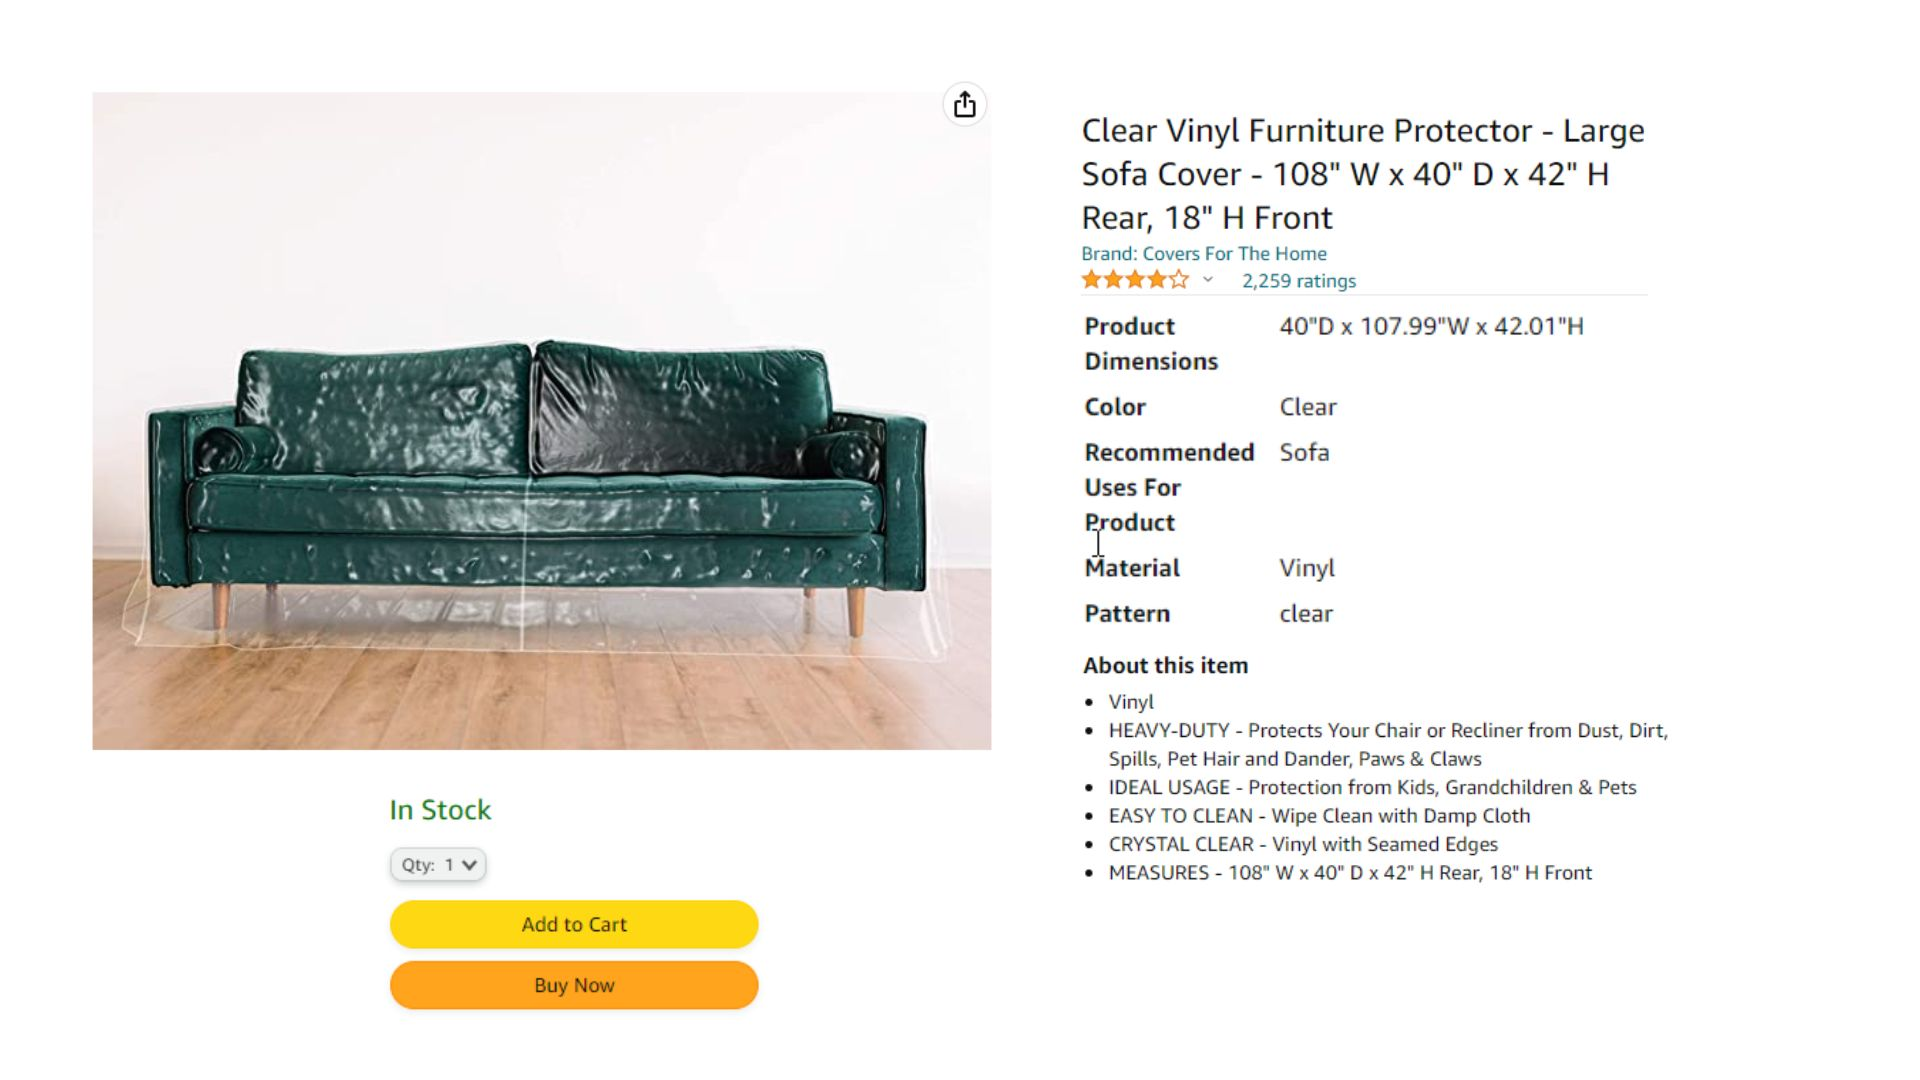Click the Recommended Uses Sofa value
Image resolution: width=1920 pixels, height=1080 pixels.
click(x=1304, y=452)
